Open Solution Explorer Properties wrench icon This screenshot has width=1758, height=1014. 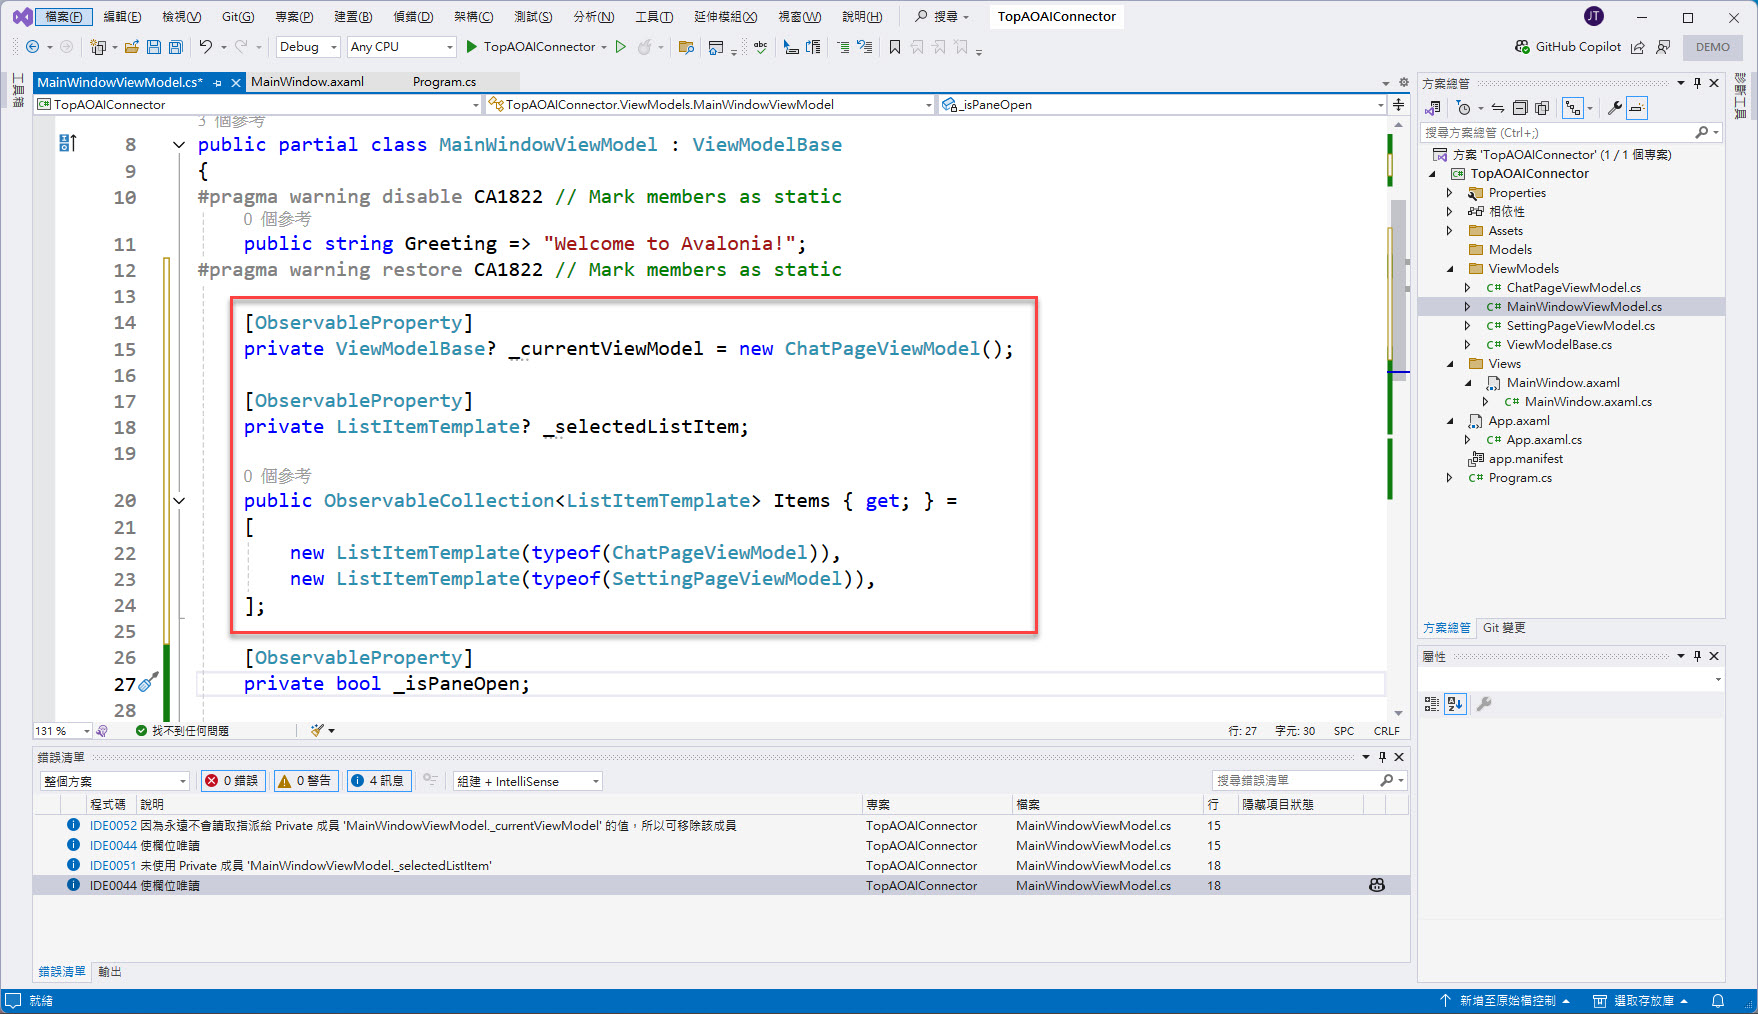coord(1614,108)
